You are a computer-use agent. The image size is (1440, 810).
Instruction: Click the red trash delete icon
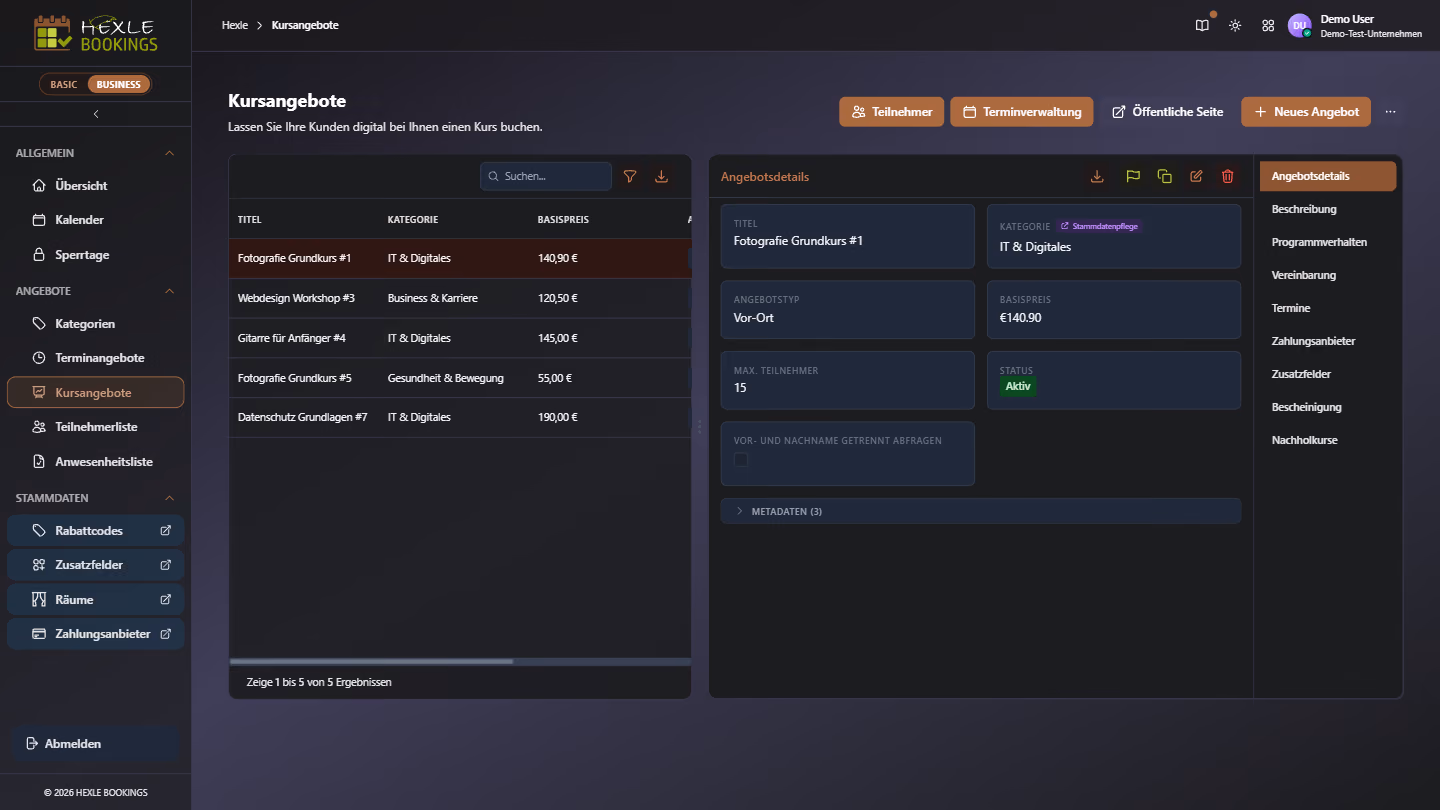pyautogui.click(x=1227, y=176)
